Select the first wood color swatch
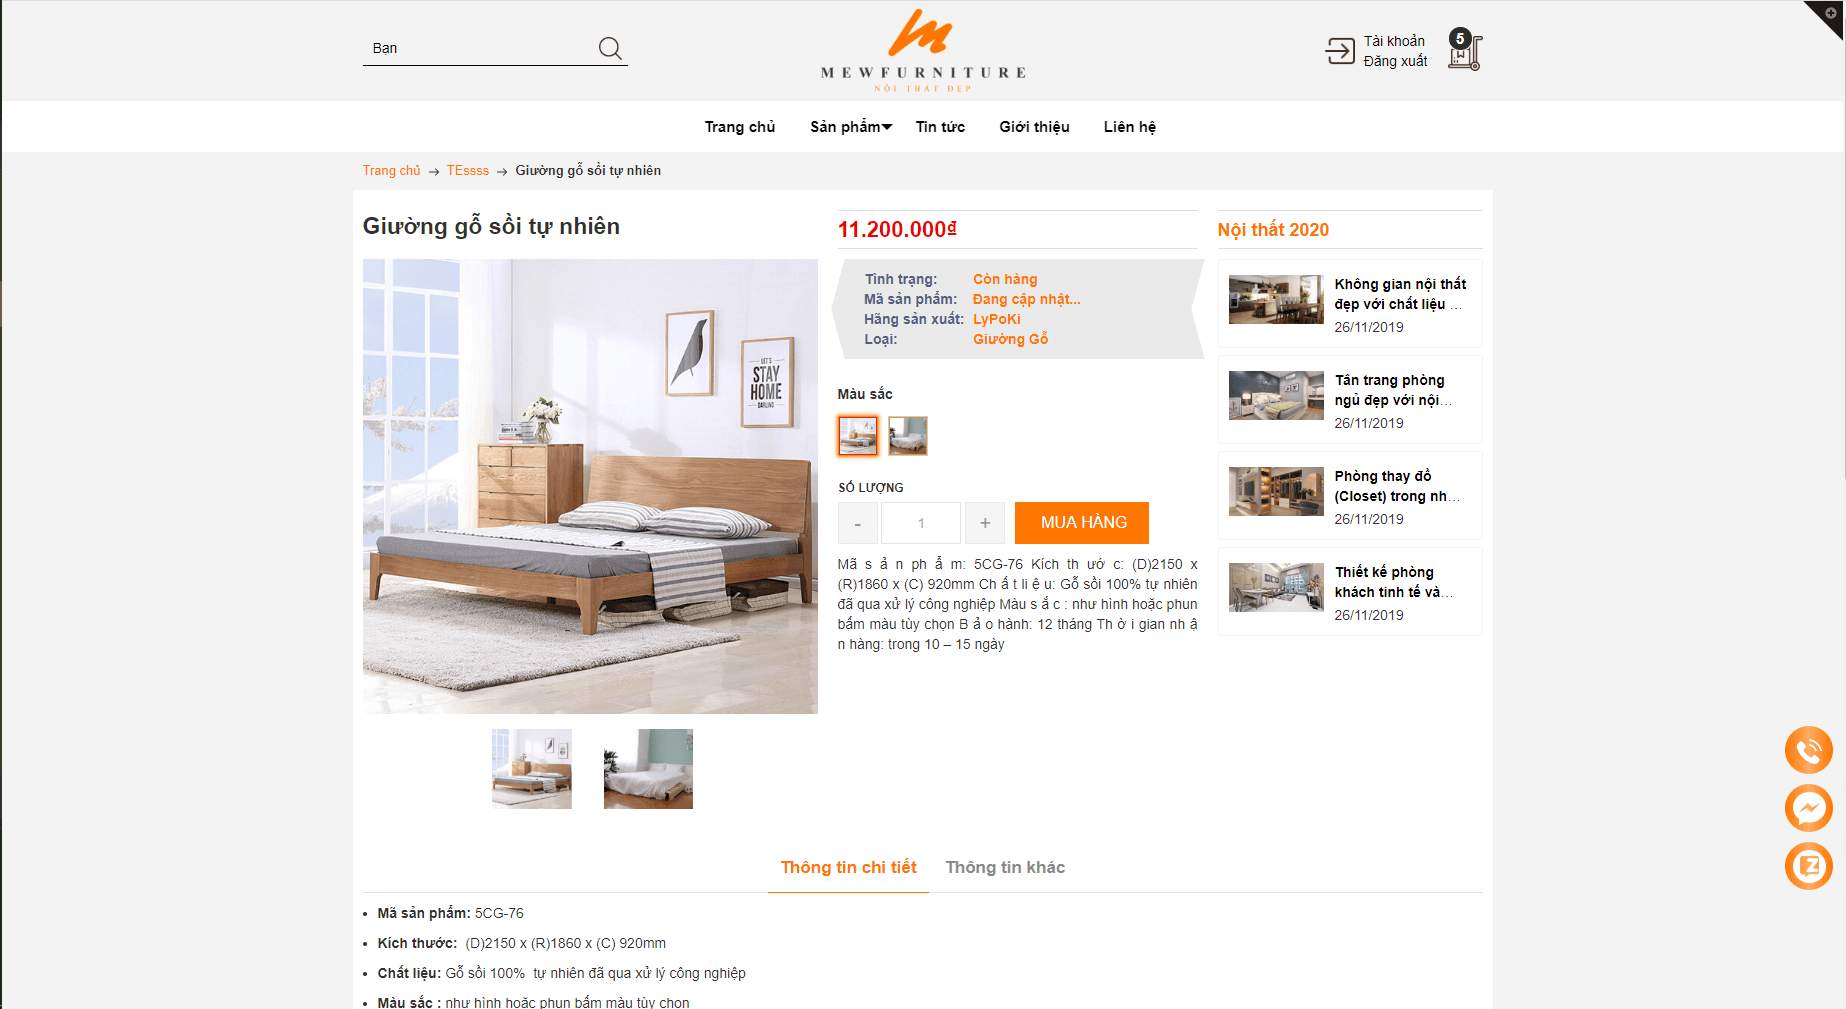The image size is (1846, 1009). 858,436
